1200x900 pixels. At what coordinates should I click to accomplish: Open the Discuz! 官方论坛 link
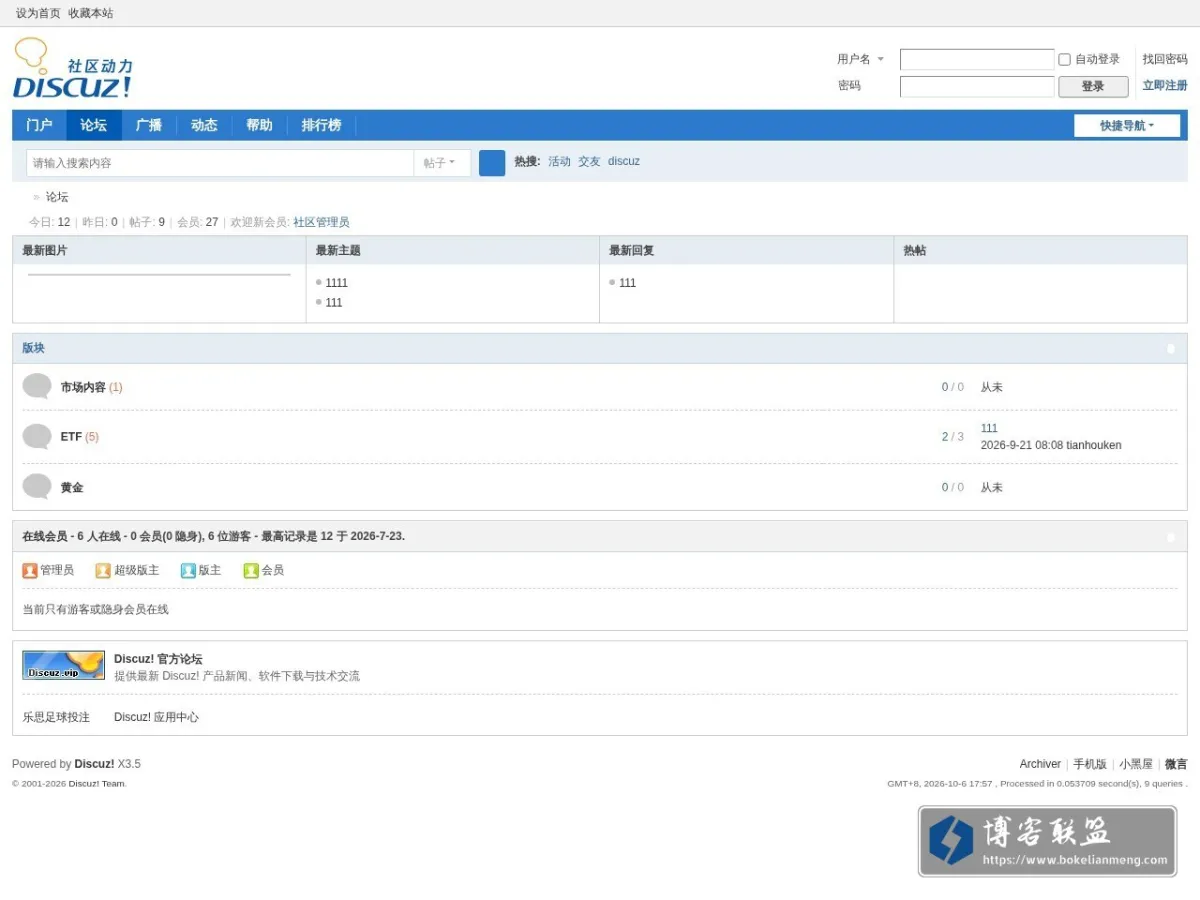click(x=158, y=659)
